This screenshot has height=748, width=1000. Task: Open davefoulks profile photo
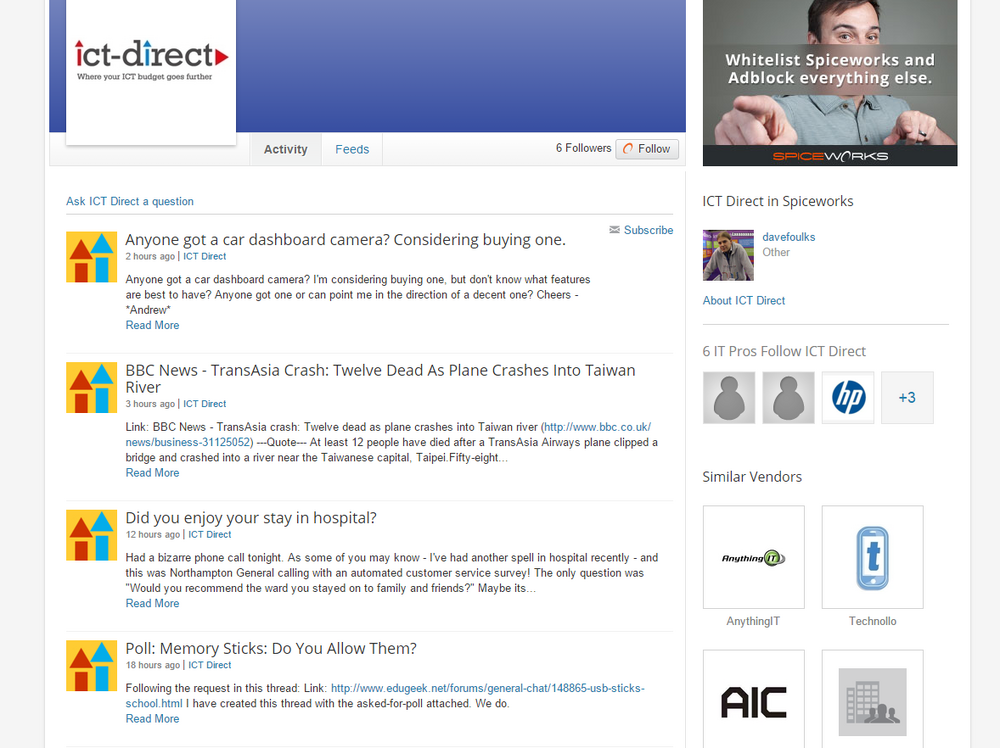tap(728, 255)
